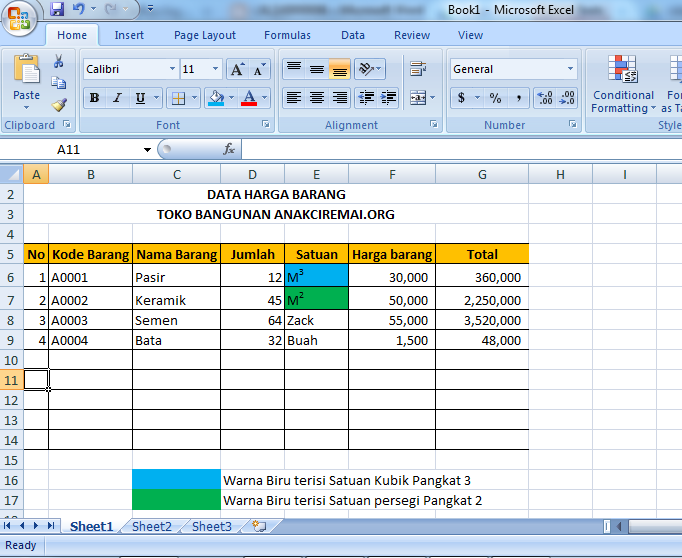682x558 pixels.
Task: Open the Calibri font name dropdown
Action: coord(172,69)
